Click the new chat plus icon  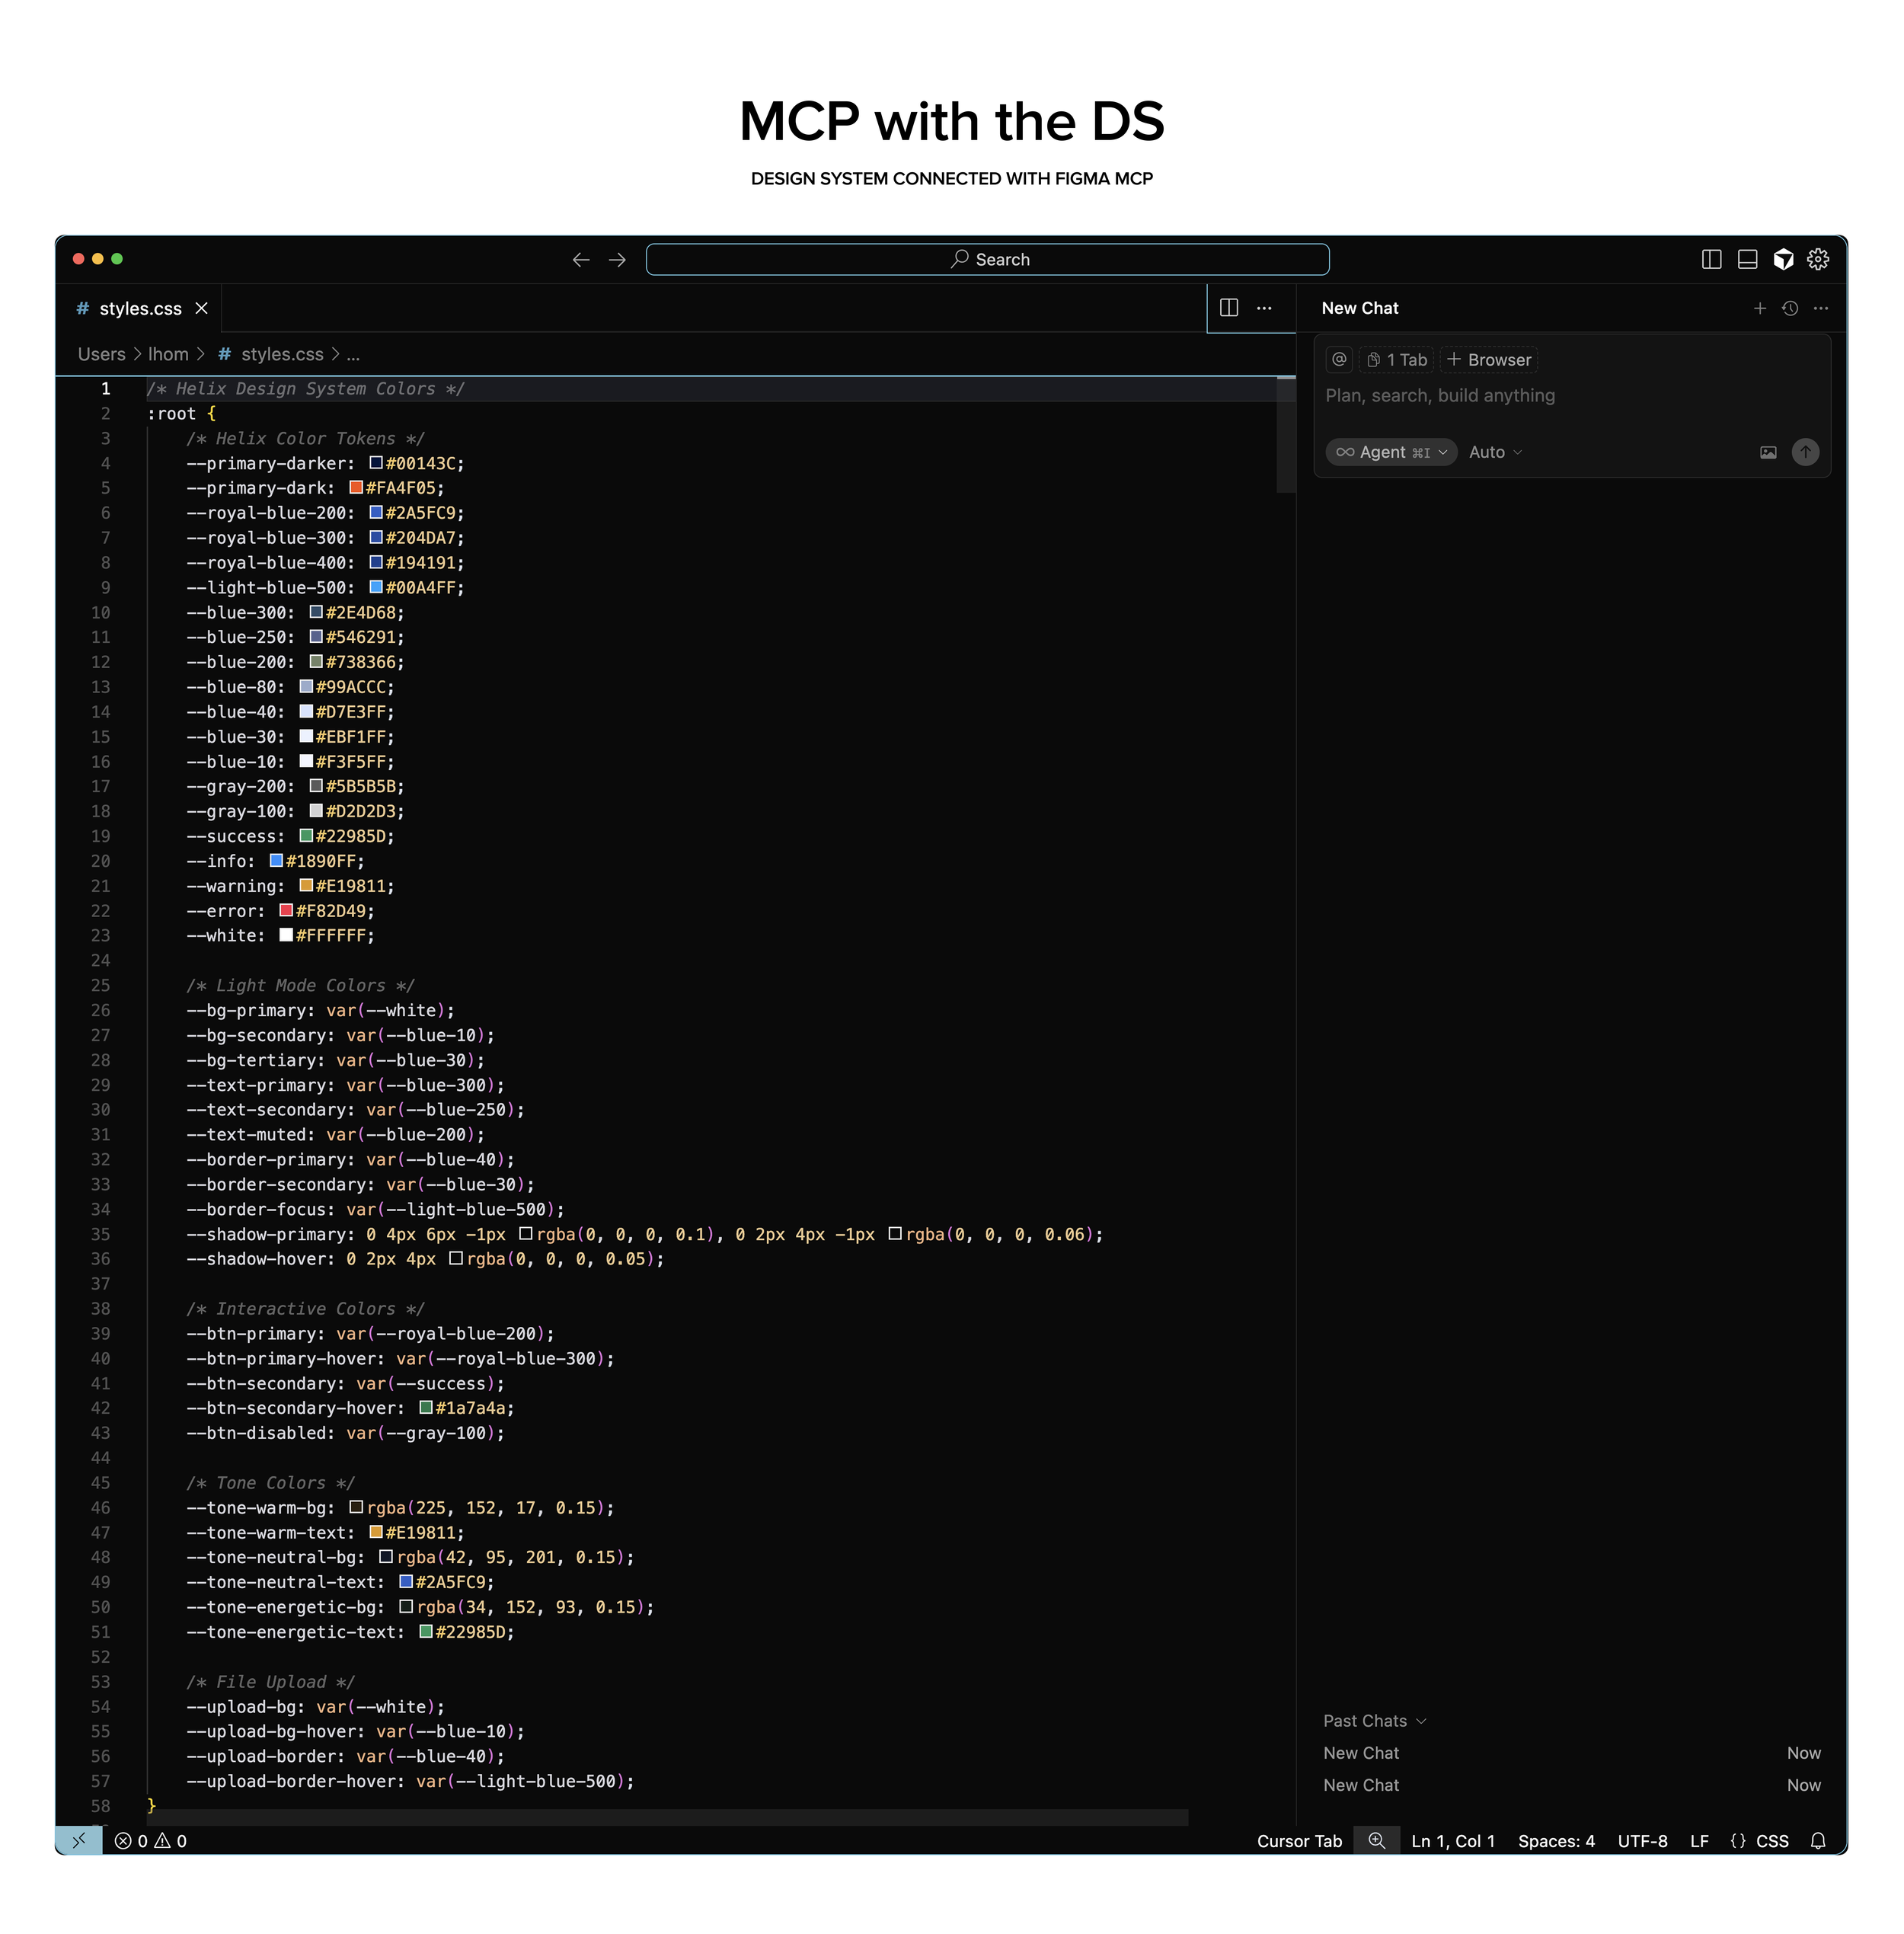[x=1759, y=308]
